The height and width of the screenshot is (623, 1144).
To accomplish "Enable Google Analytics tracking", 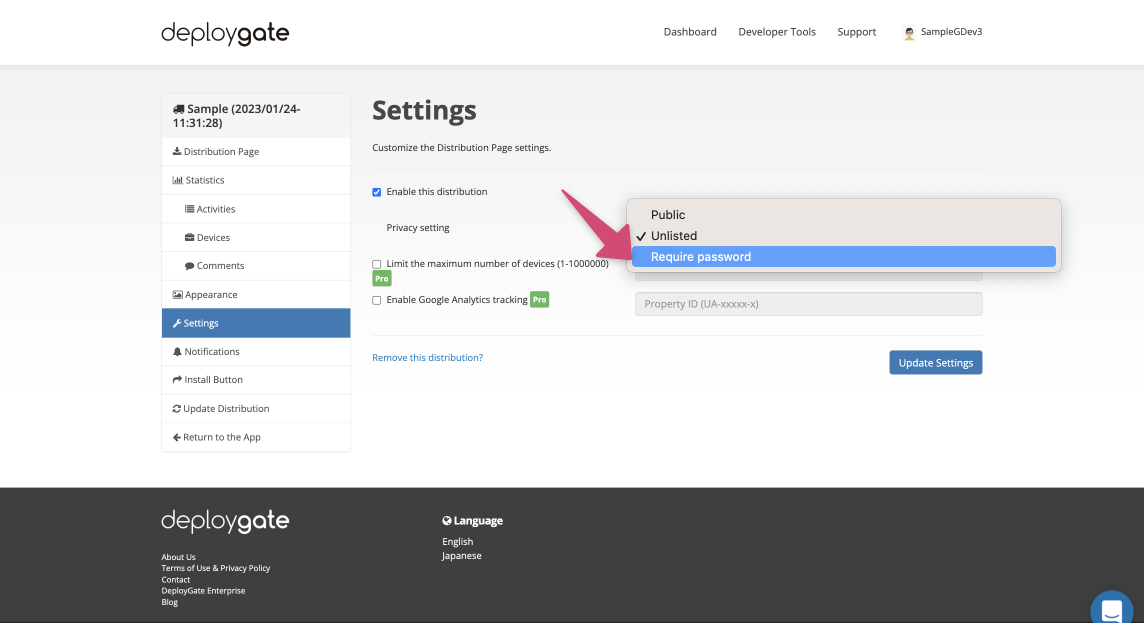I will (377, 300).
